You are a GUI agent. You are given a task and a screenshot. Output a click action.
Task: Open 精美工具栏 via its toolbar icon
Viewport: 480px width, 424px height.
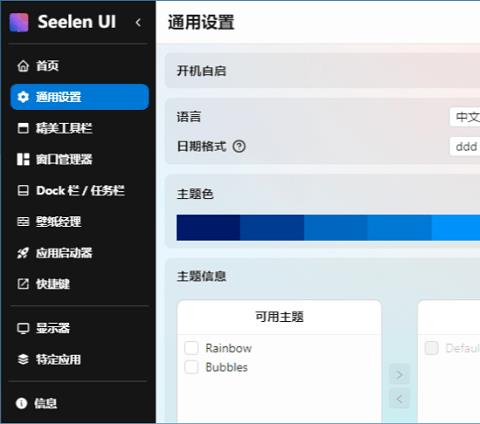click(23, 128)
